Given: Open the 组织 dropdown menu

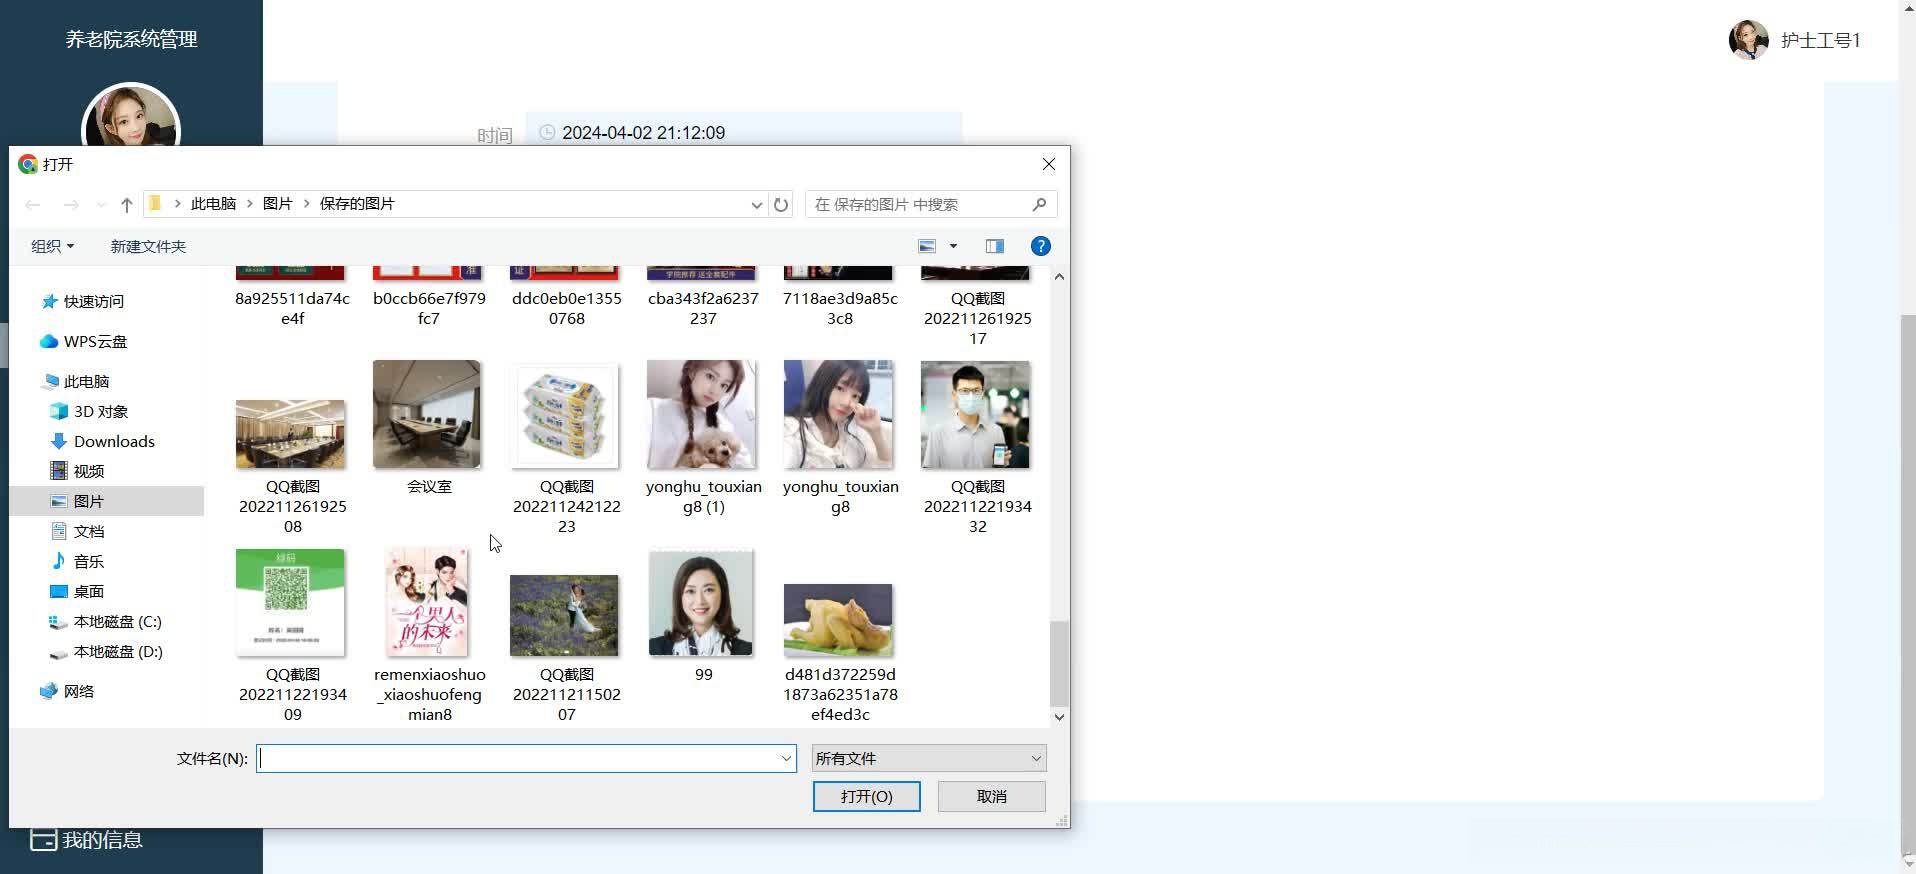Looking at the screenshot, I should click(52, 246).
